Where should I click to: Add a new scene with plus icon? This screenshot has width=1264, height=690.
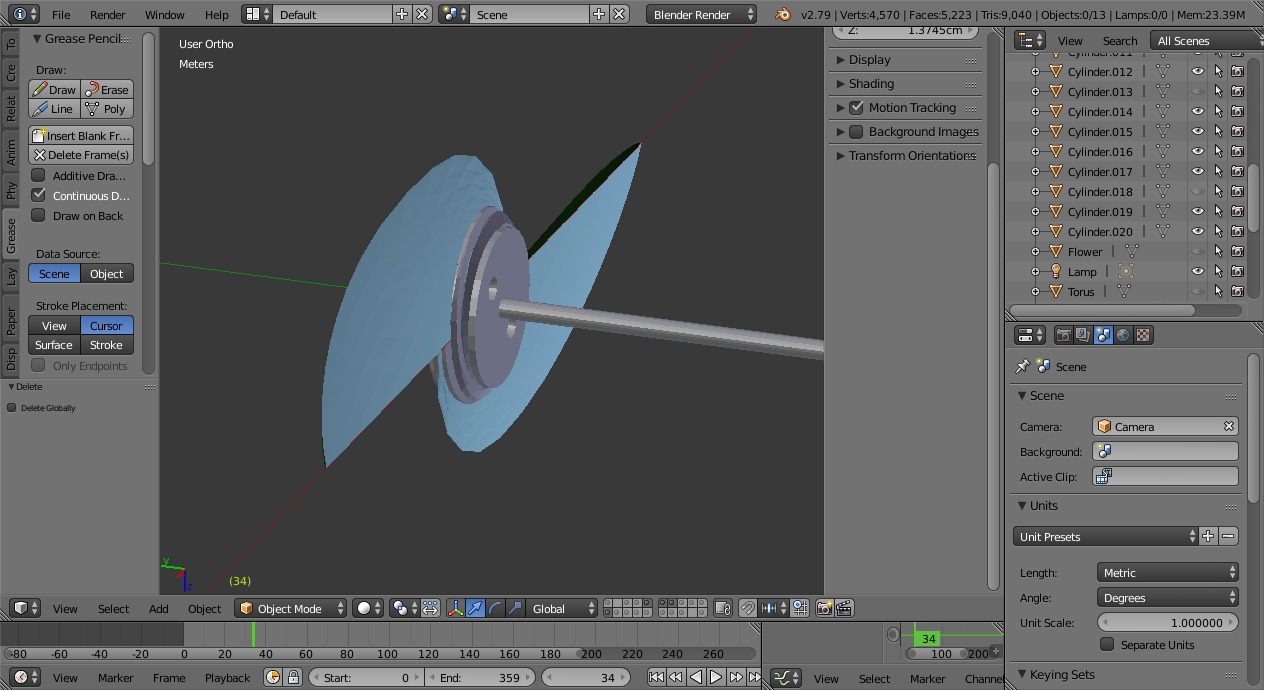(x=599, y=14)
